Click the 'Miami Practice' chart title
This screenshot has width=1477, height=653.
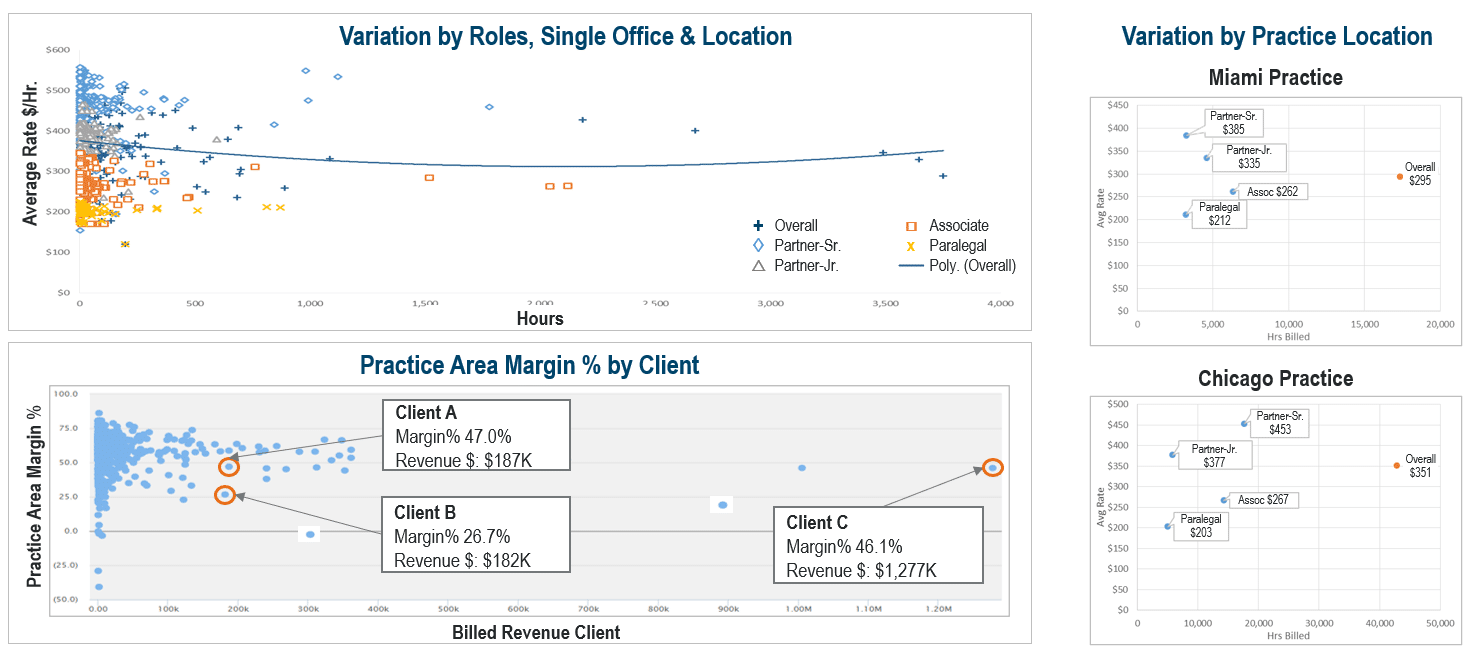click(x=1275, y=77)
